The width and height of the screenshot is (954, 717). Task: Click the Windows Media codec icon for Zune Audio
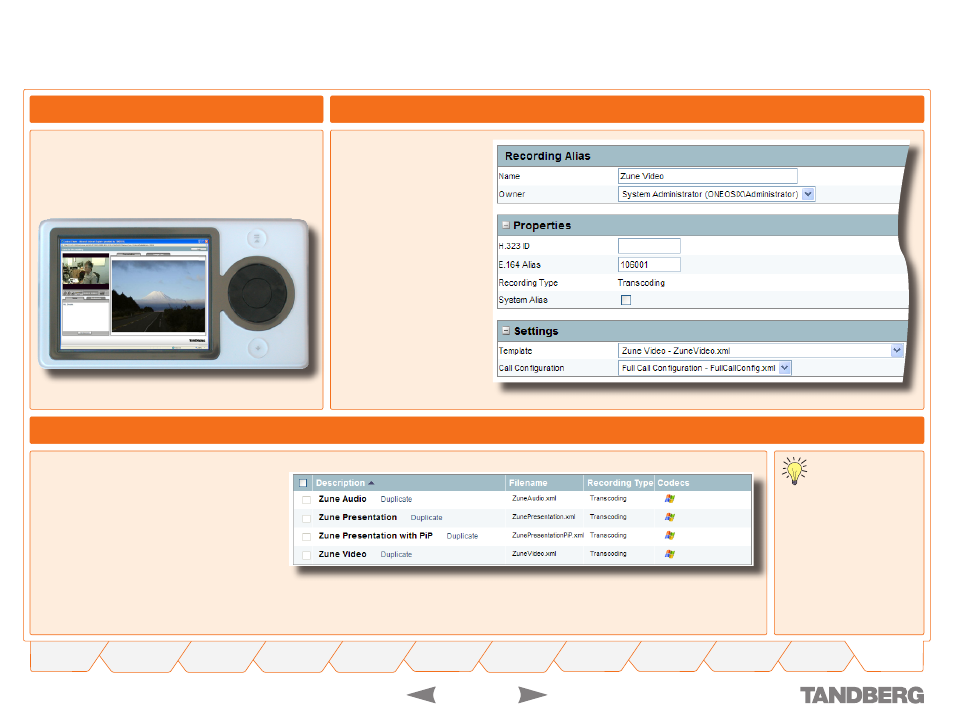pyautogui.click(x=670, y=498)
